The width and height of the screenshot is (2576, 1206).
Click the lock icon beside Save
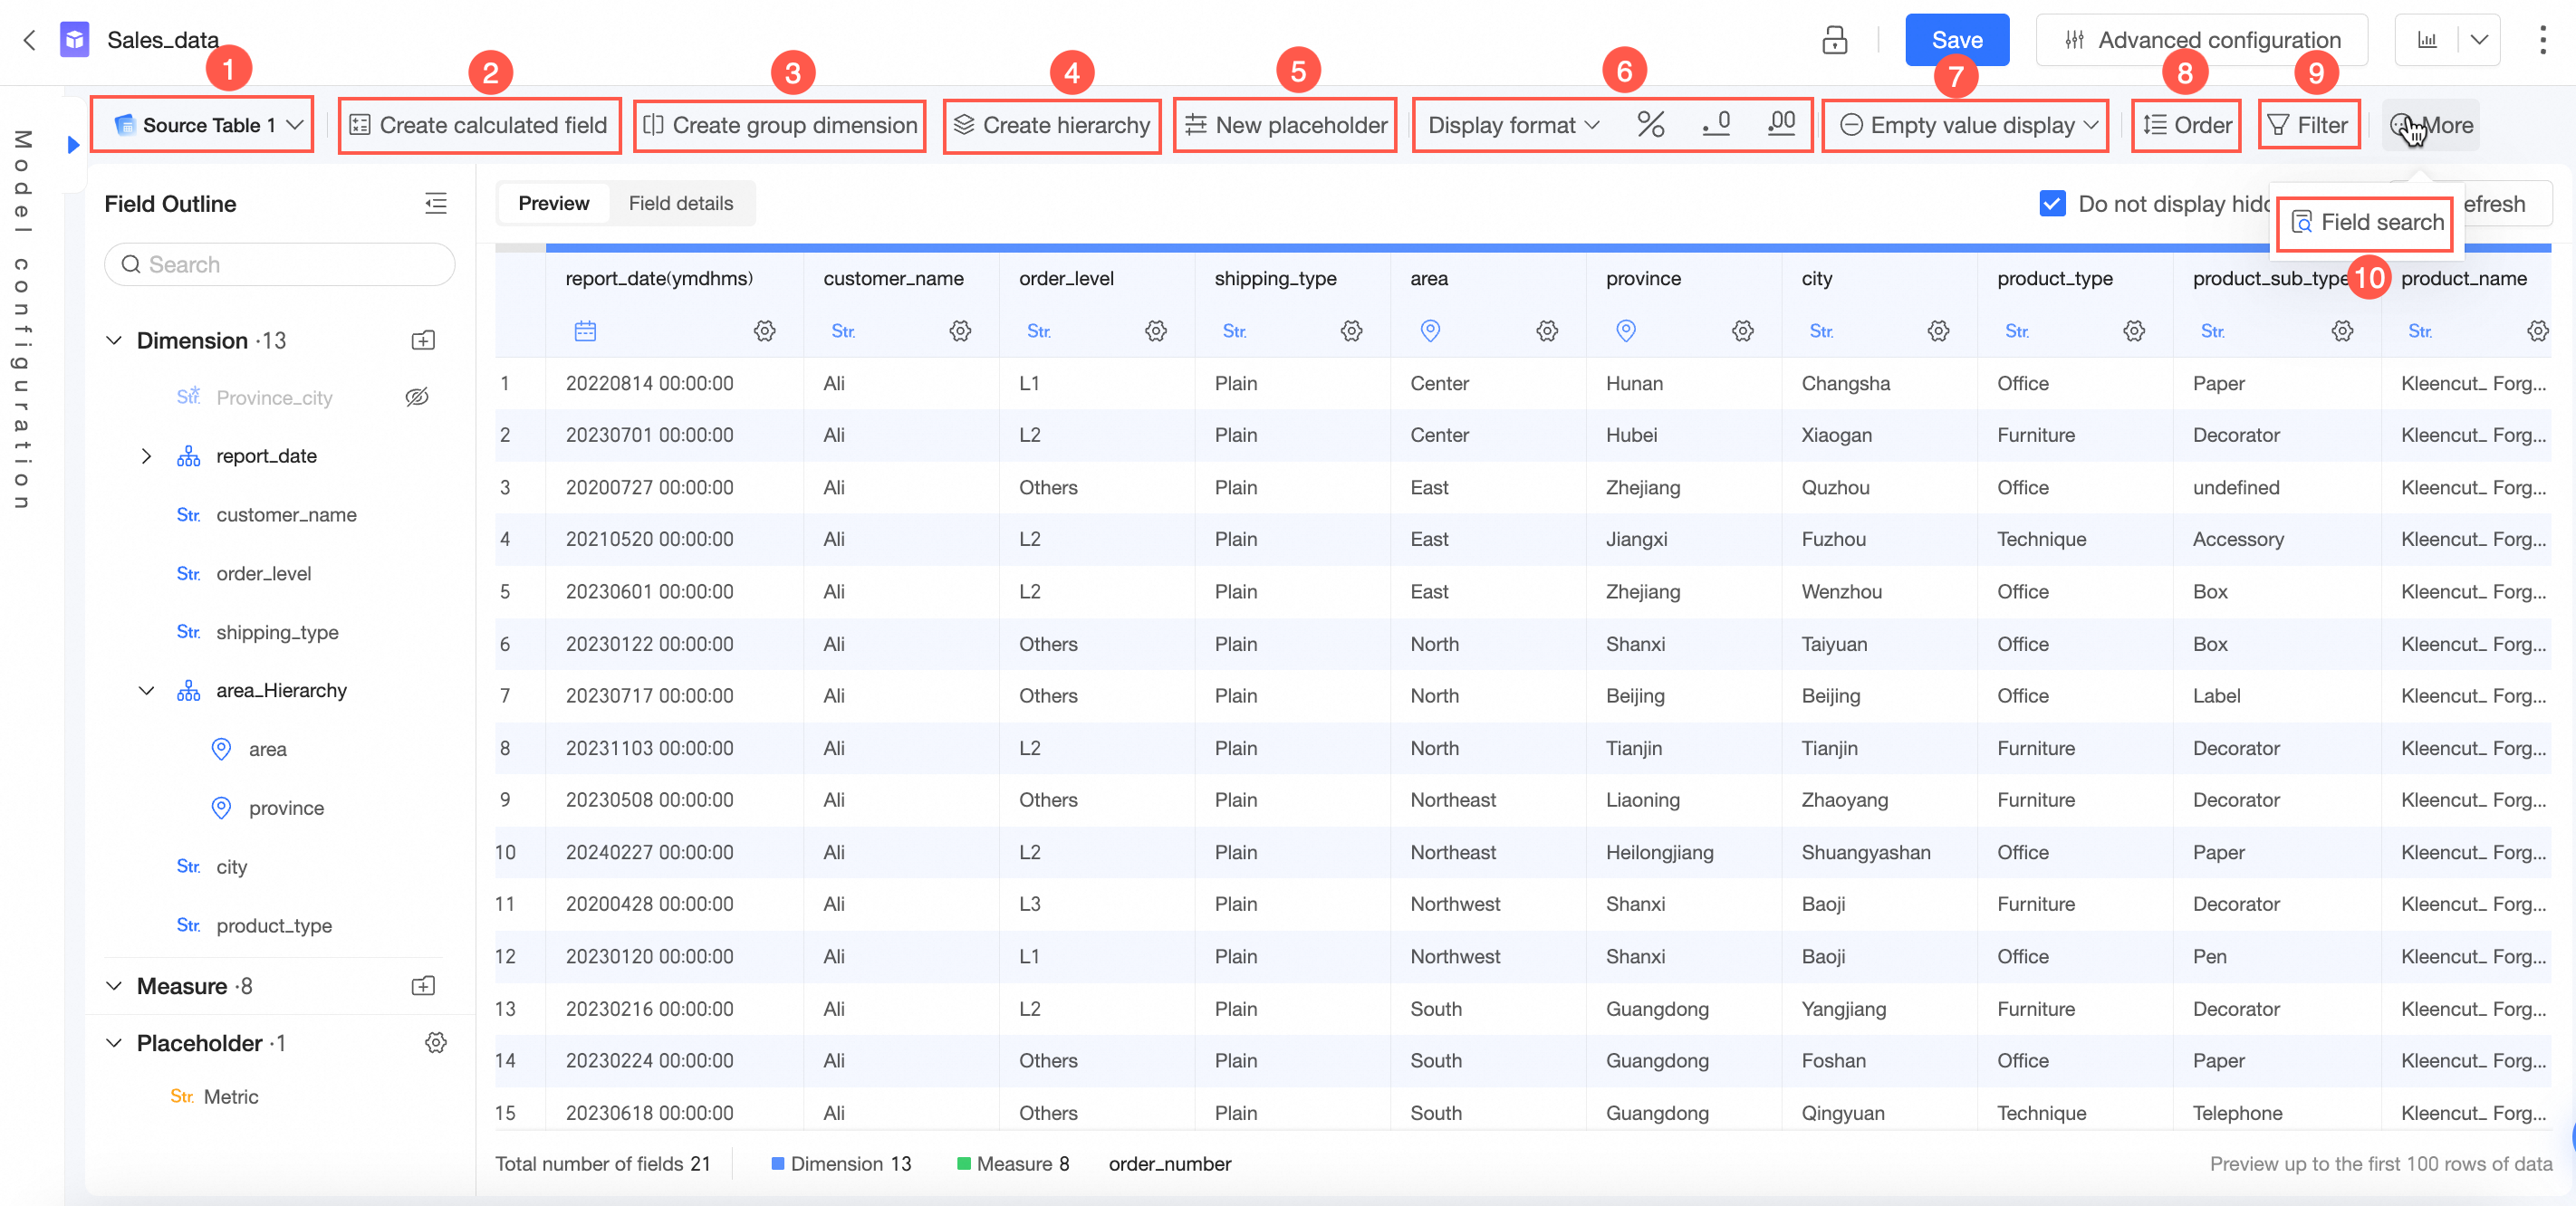[1834, 40]
